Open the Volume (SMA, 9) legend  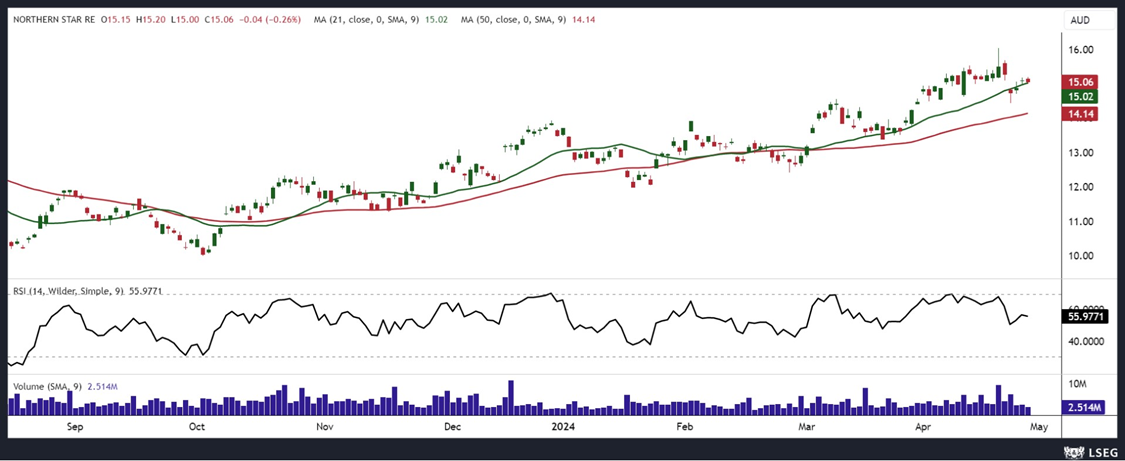(47, 386)
